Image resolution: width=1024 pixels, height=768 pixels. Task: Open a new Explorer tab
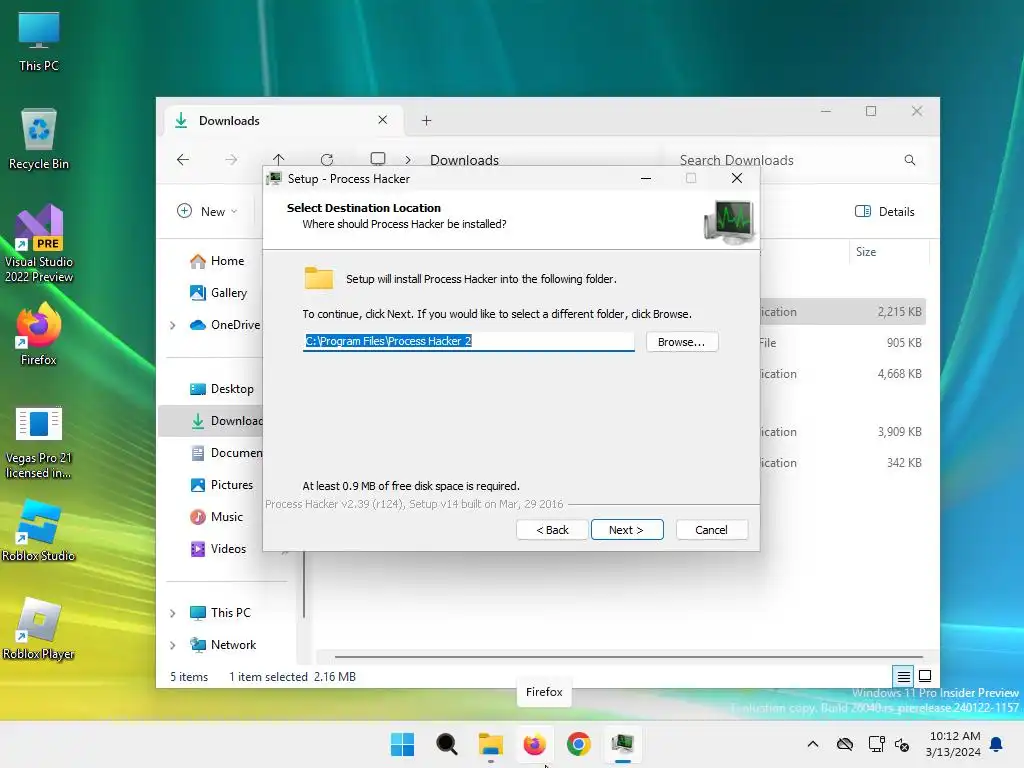[426, 120]
